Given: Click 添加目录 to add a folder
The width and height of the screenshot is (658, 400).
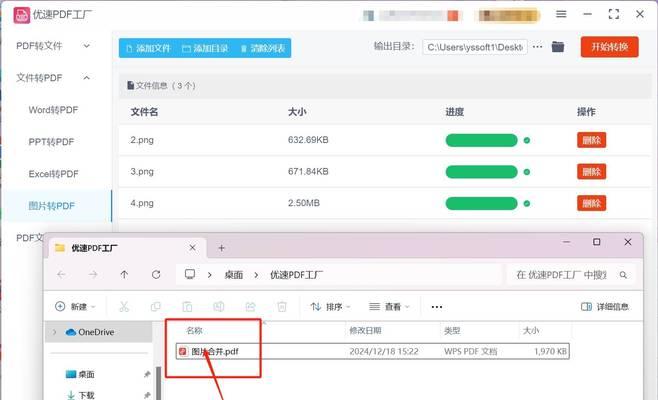Looking at the screenshot, I should point(206,48).
